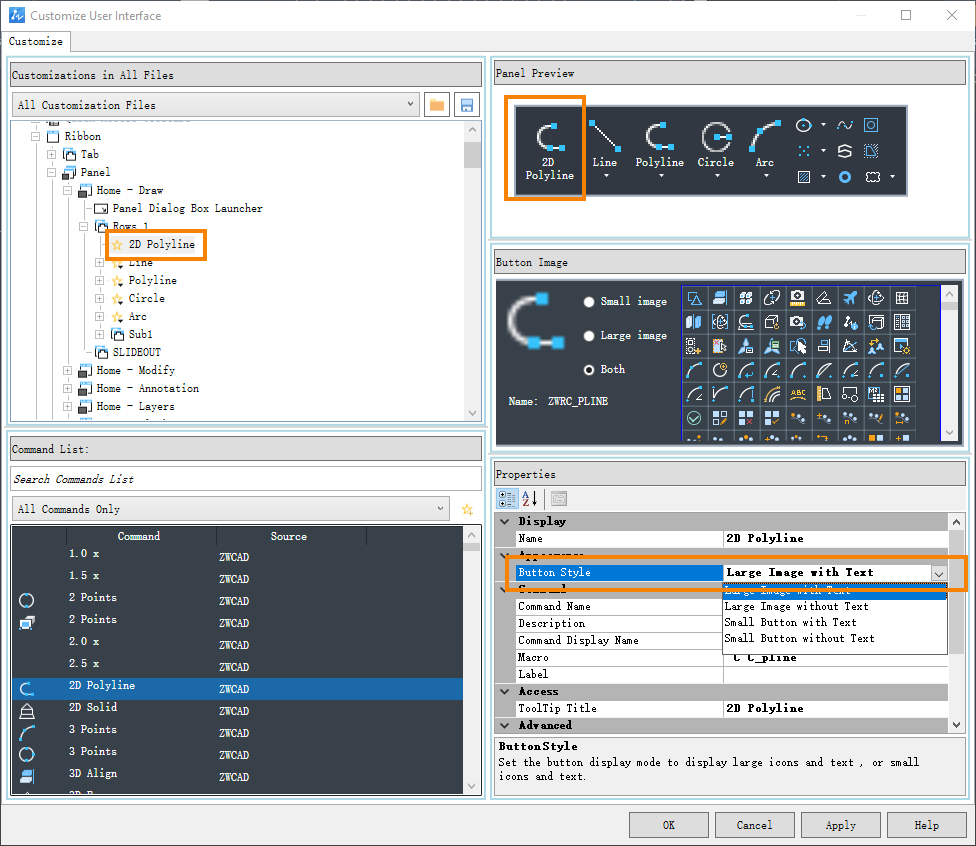This screenshot has width=976, height=846.
Task: Collapse the Access section in Properties
Action: 505,692
